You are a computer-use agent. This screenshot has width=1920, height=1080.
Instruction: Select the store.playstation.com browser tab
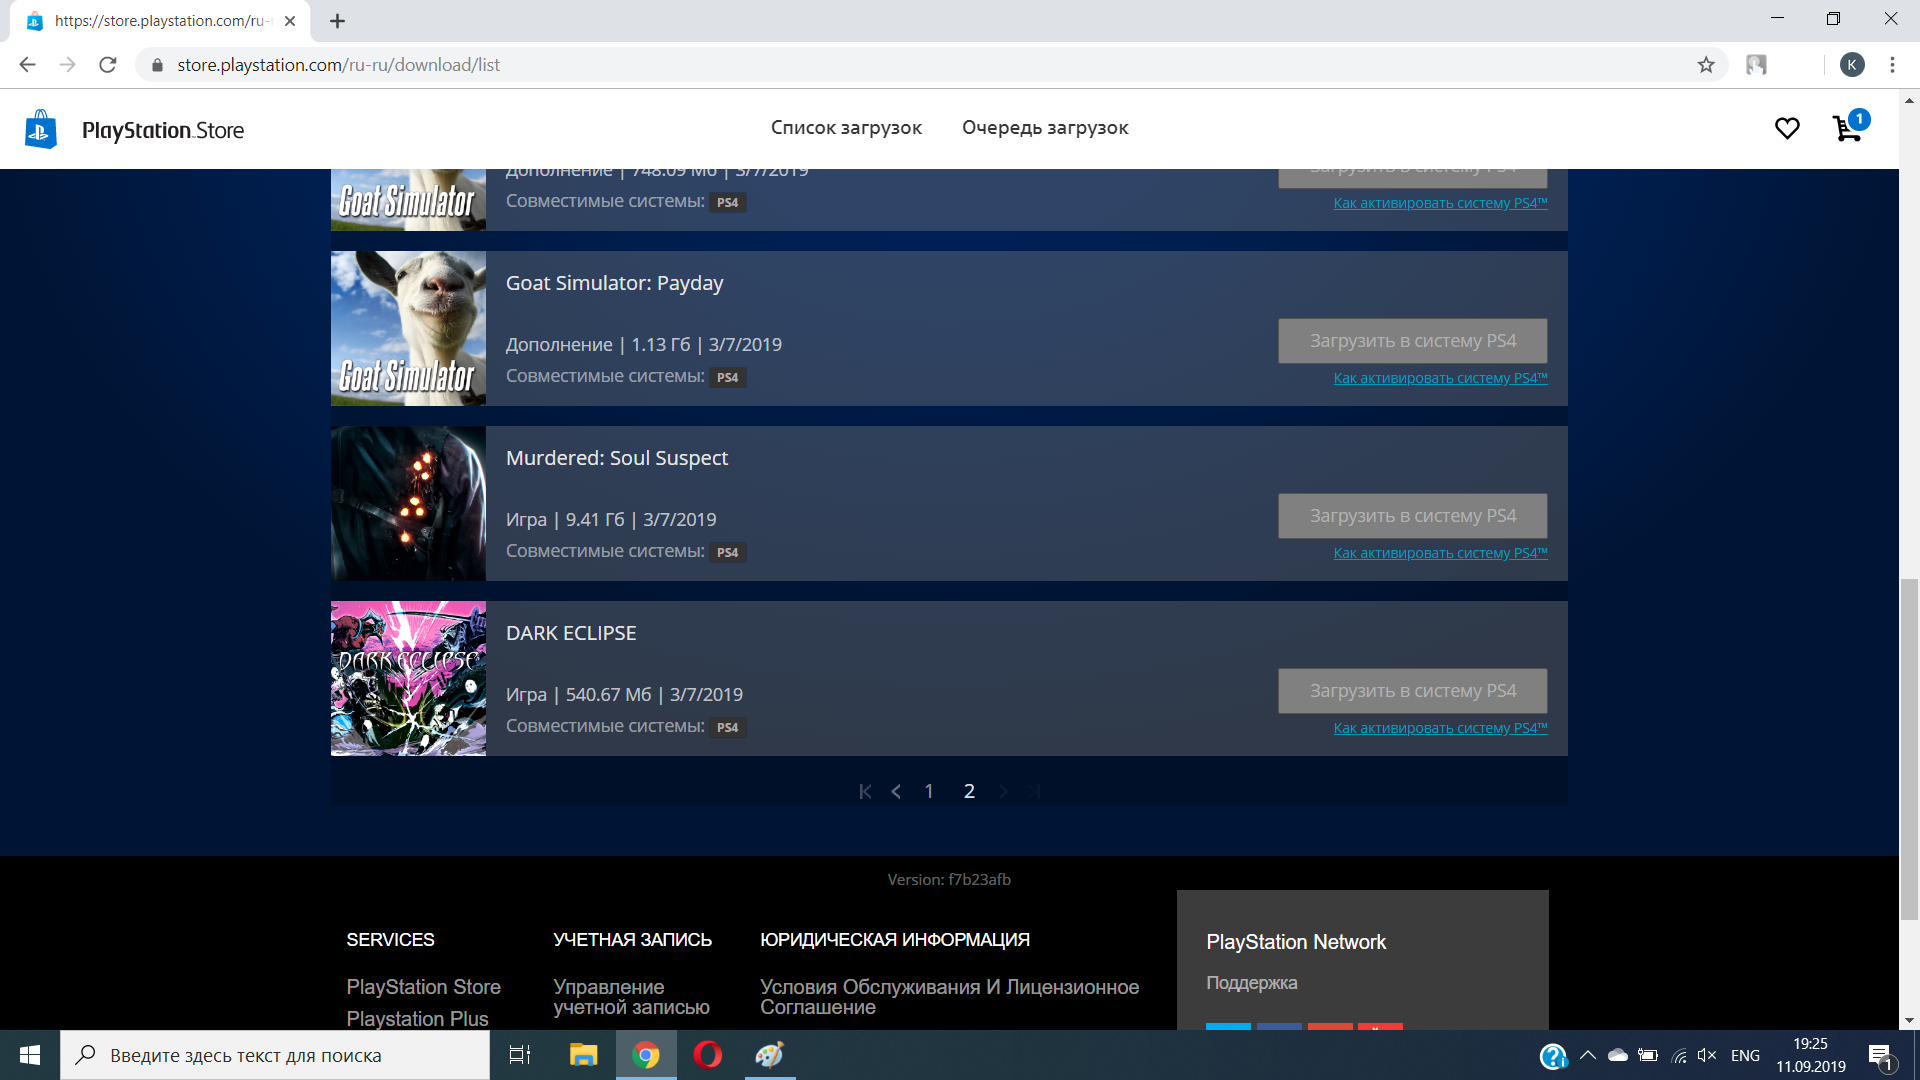(160, 21)
